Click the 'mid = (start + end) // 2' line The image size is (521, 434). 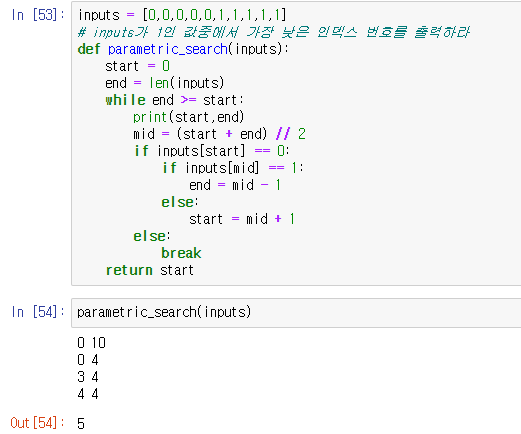[219, 134]
